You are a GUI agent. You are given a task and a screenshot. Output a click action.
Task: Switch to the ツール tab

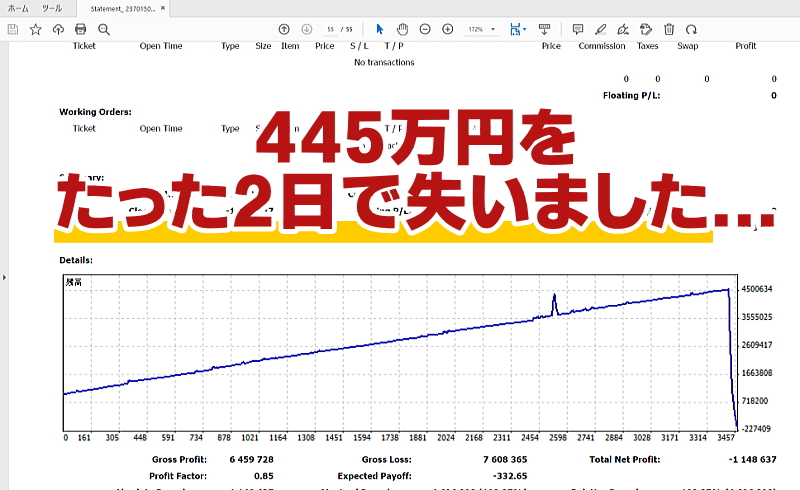(52, 7)
